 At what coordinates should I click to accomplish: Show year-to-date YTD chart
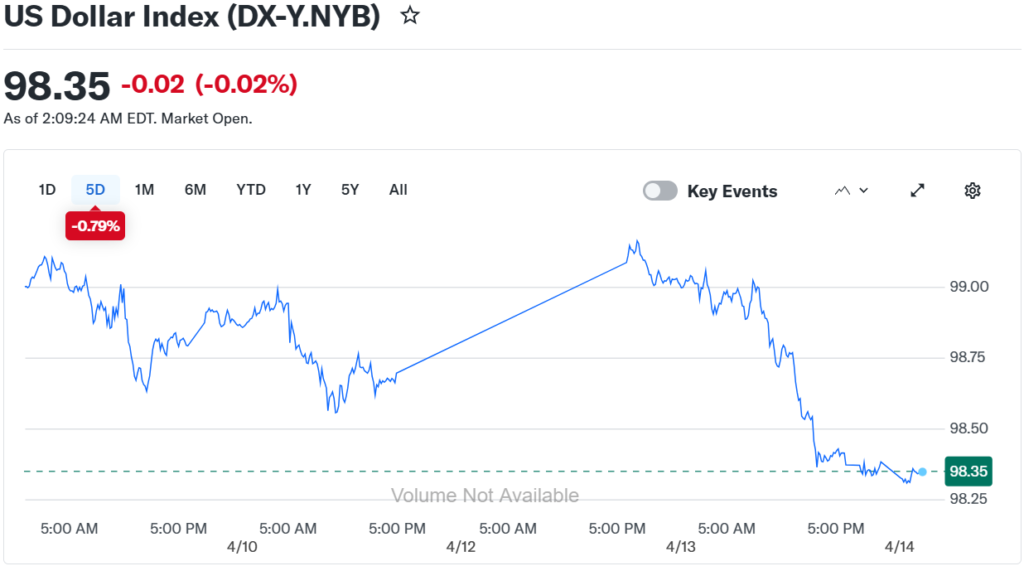(251, 190)
